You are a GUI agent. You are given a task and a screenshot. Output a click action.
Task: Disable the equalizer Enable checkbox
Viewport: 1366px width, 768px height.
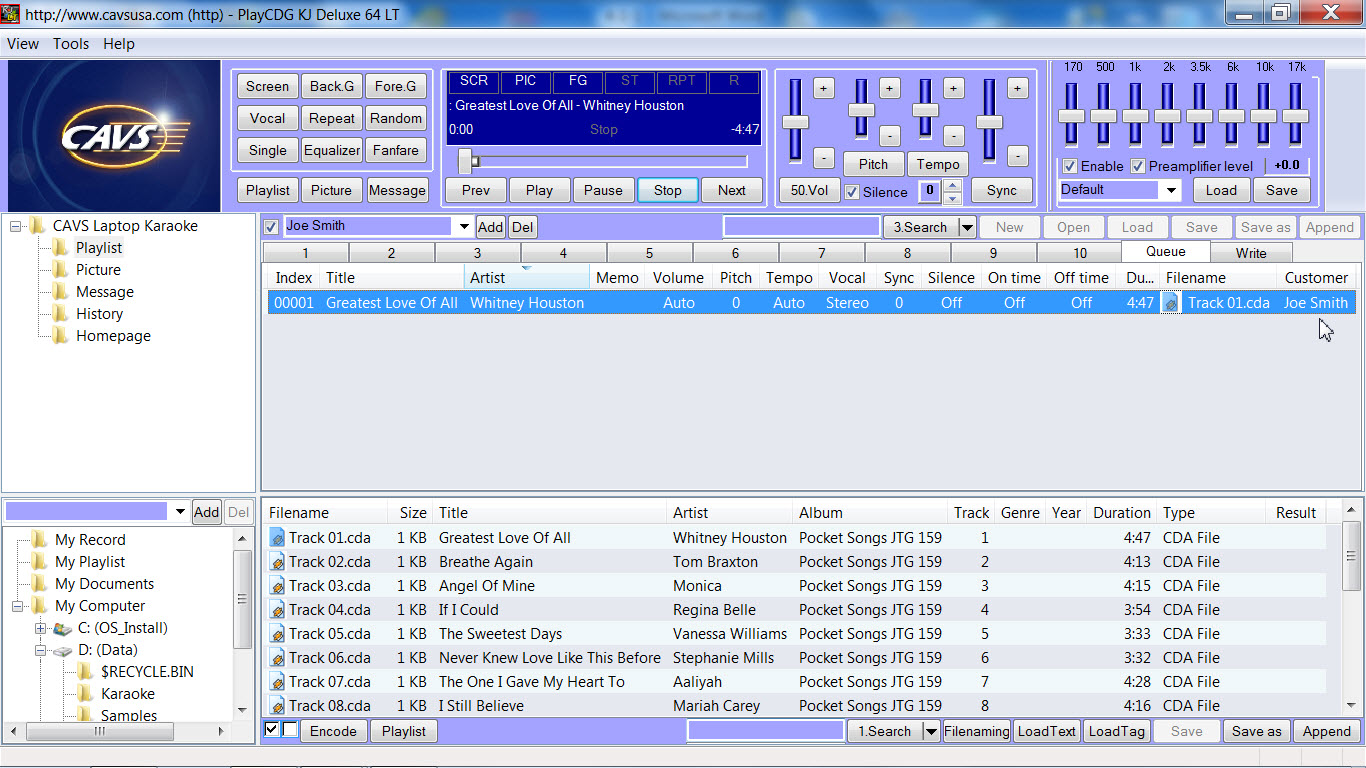click(x=1070, y=166)
